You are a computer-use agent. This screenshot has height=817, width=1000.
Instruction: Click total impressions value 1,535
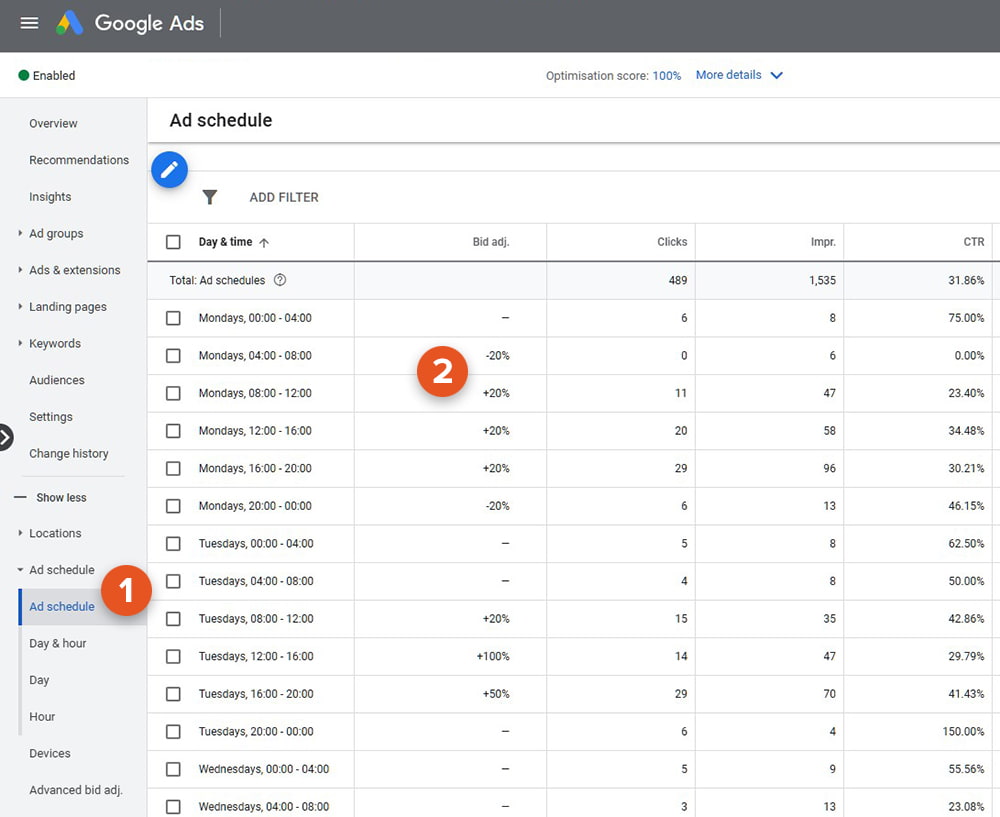pos(822,281)
